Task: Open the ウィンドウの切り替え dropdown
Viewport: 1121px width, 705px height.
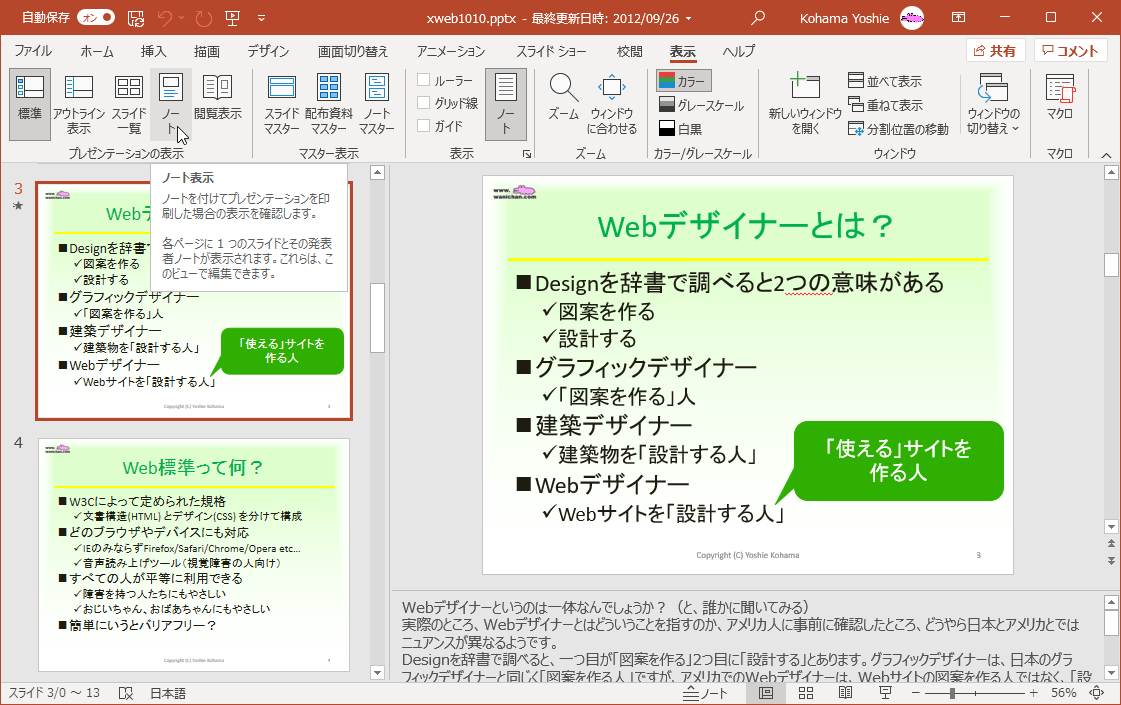Action: coord(992,103)
